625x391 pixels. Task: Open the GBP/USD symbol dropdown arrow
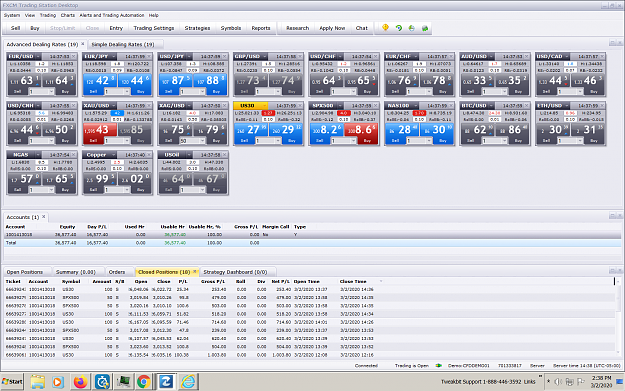tap(264, 56)
